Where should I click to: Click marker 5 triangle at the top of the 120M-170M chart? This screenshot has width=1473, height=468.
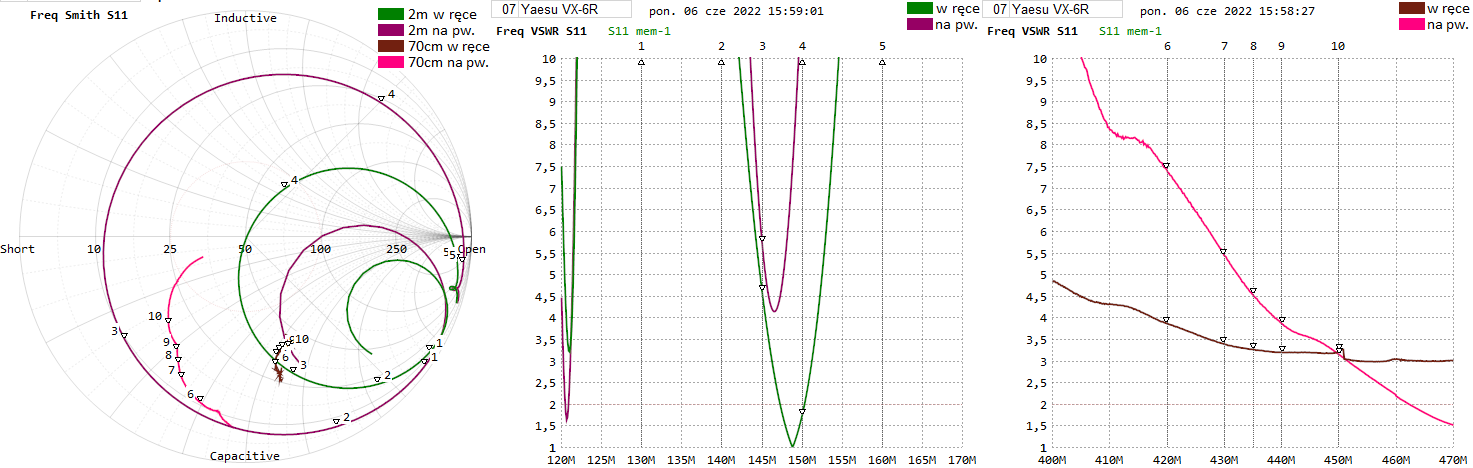pyautogui.click(x=882, y=62)
